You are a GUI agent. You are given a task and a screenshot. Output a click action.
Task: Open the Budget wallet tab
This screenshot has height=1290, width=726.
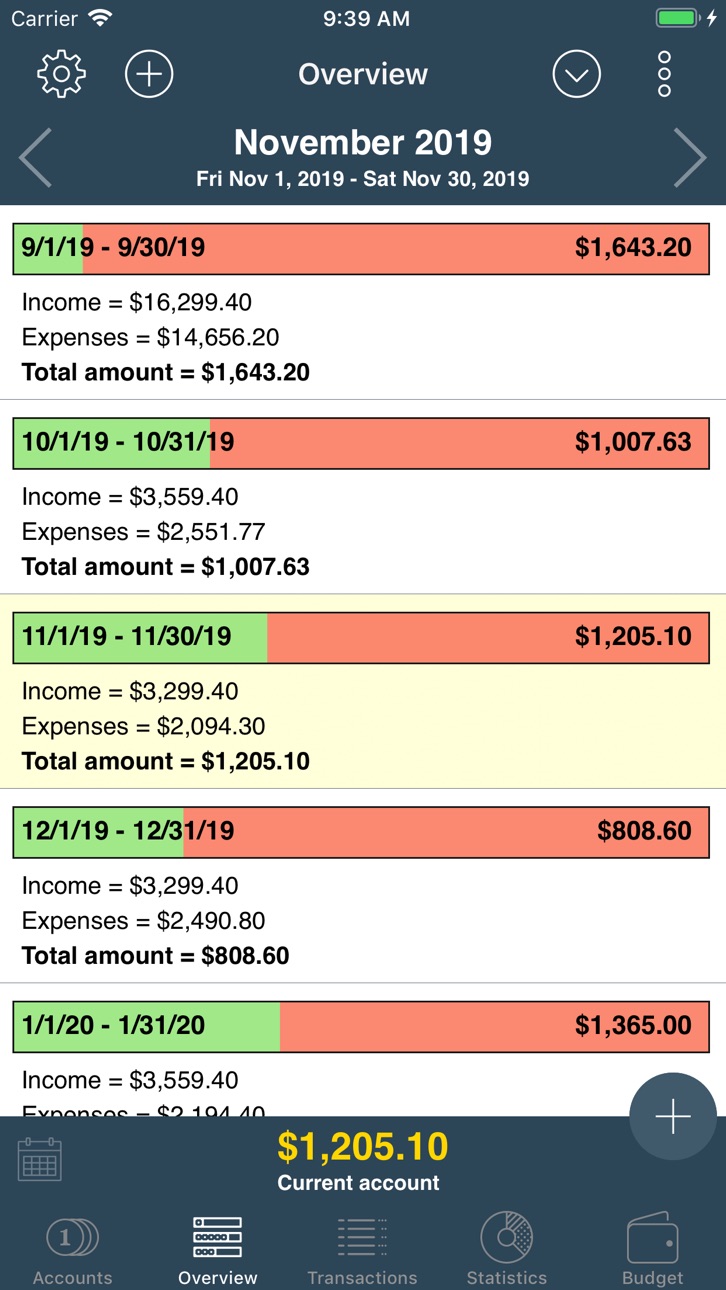pos(653,1249)
